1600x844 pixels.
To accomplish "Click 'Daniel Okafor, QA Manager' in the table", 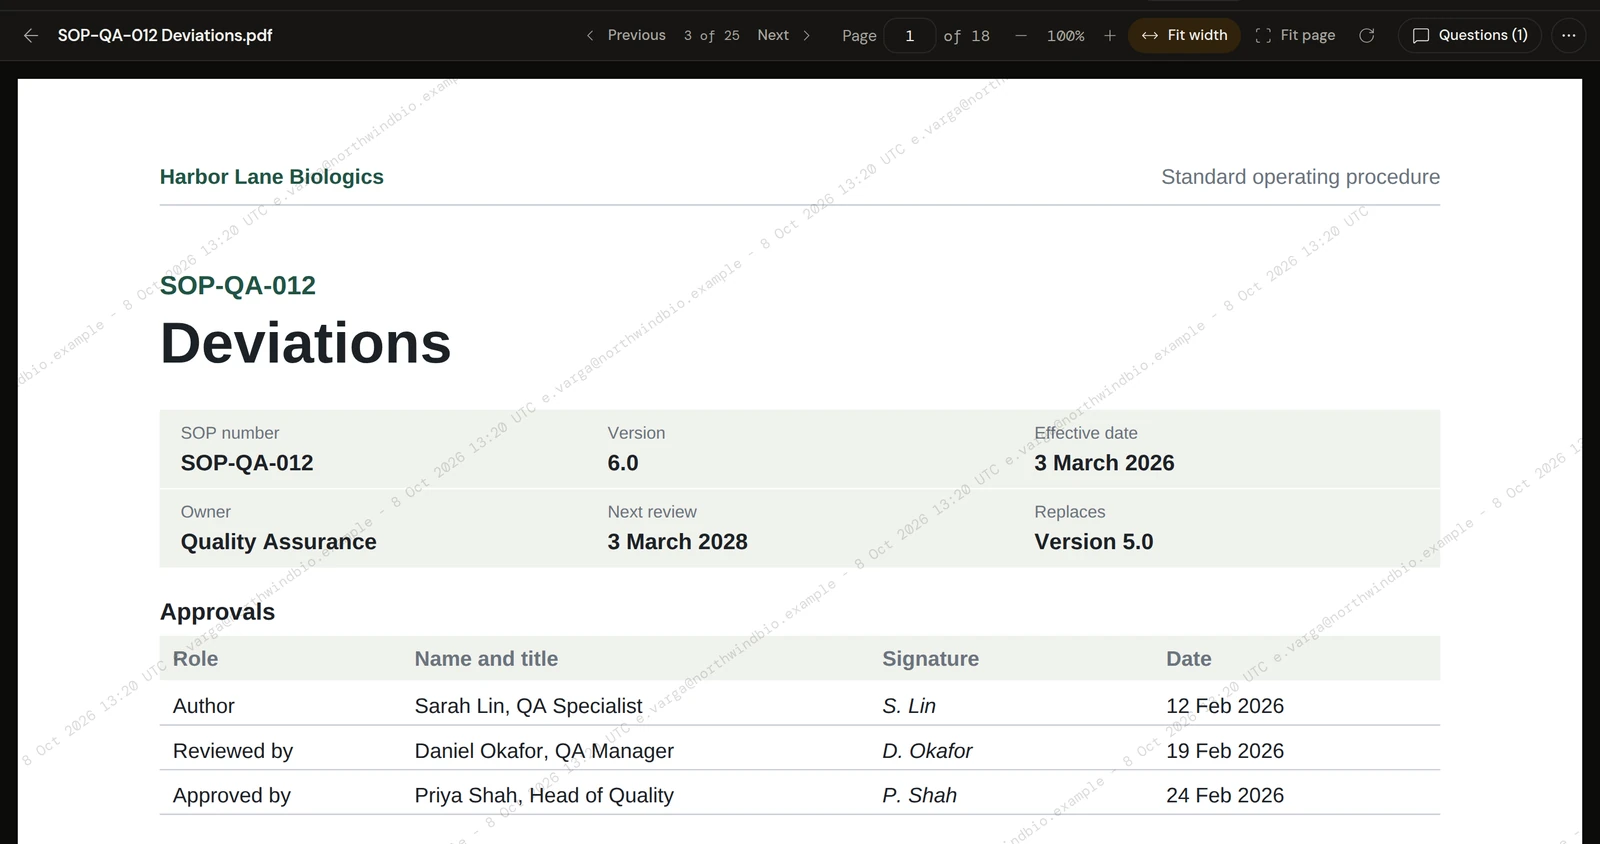I will [544, 751].
